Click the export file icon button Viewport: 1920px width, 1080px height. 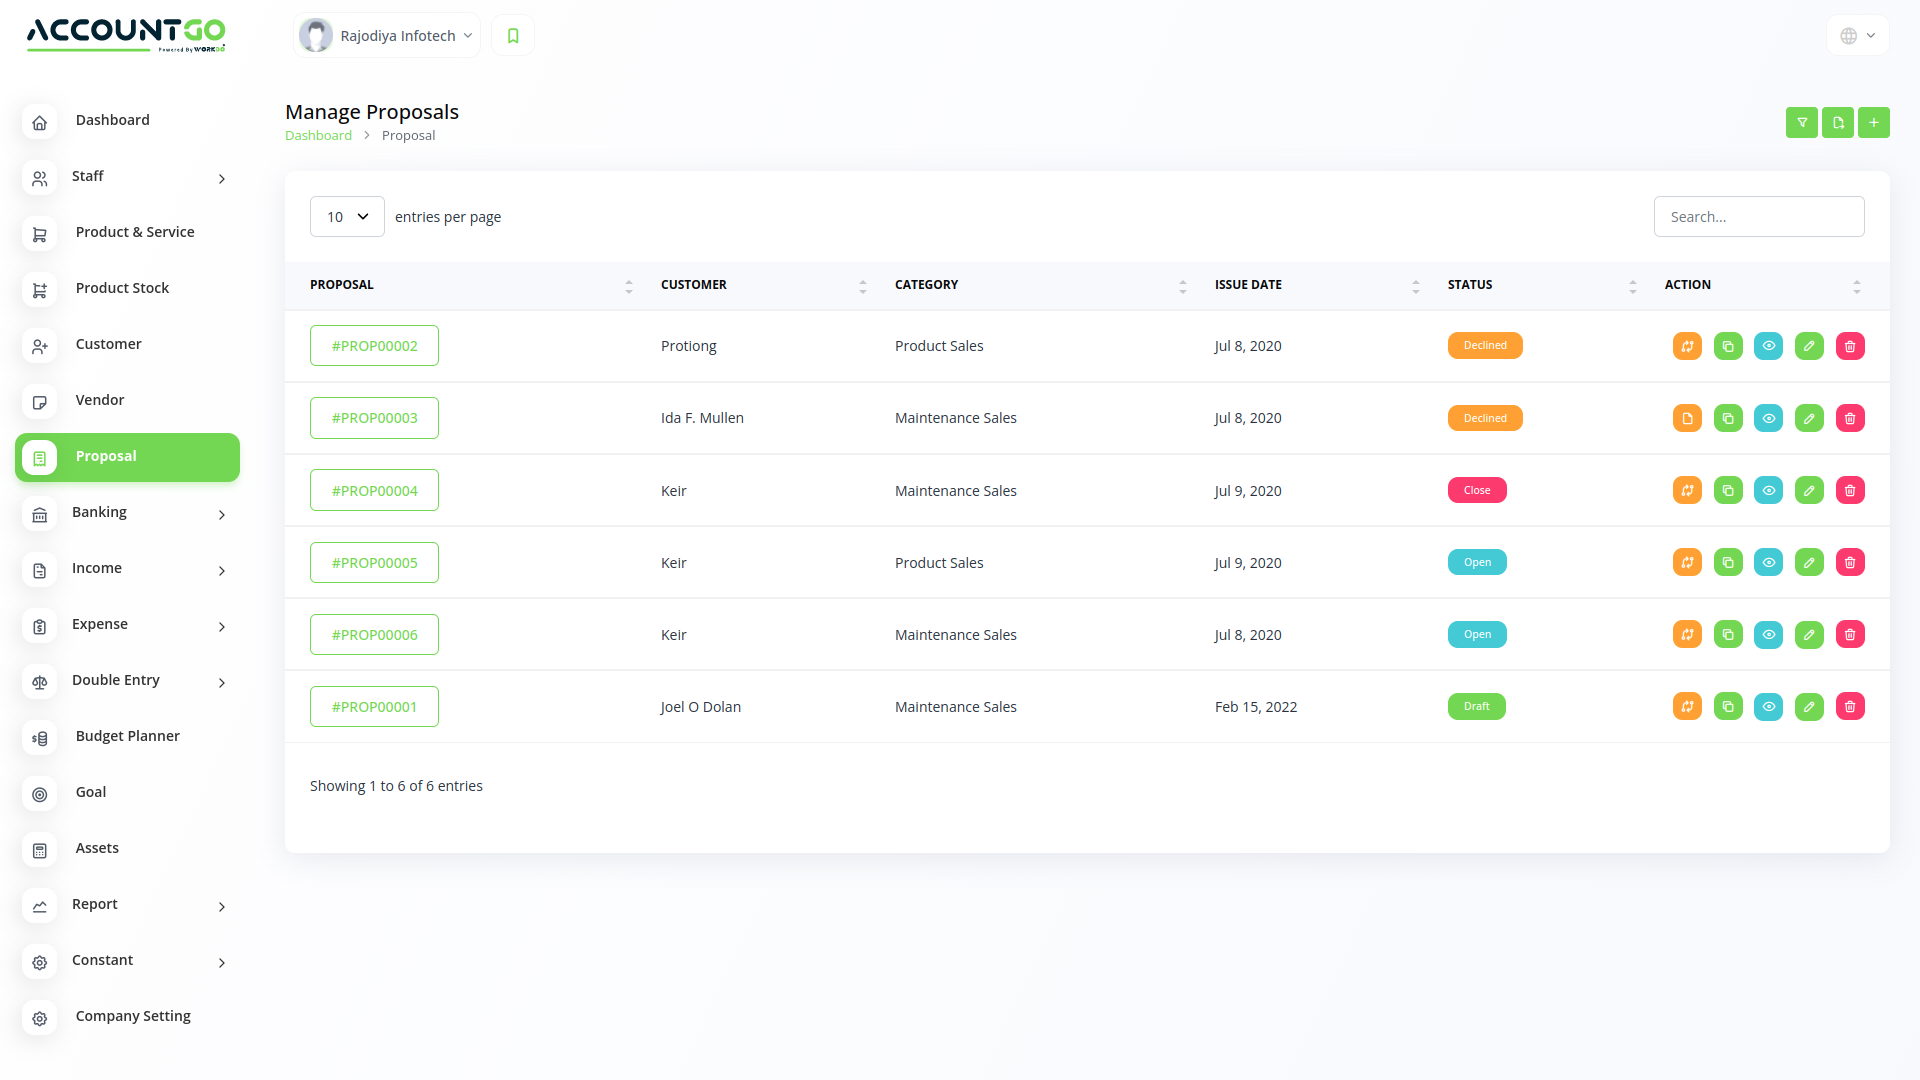[1837, 122]
